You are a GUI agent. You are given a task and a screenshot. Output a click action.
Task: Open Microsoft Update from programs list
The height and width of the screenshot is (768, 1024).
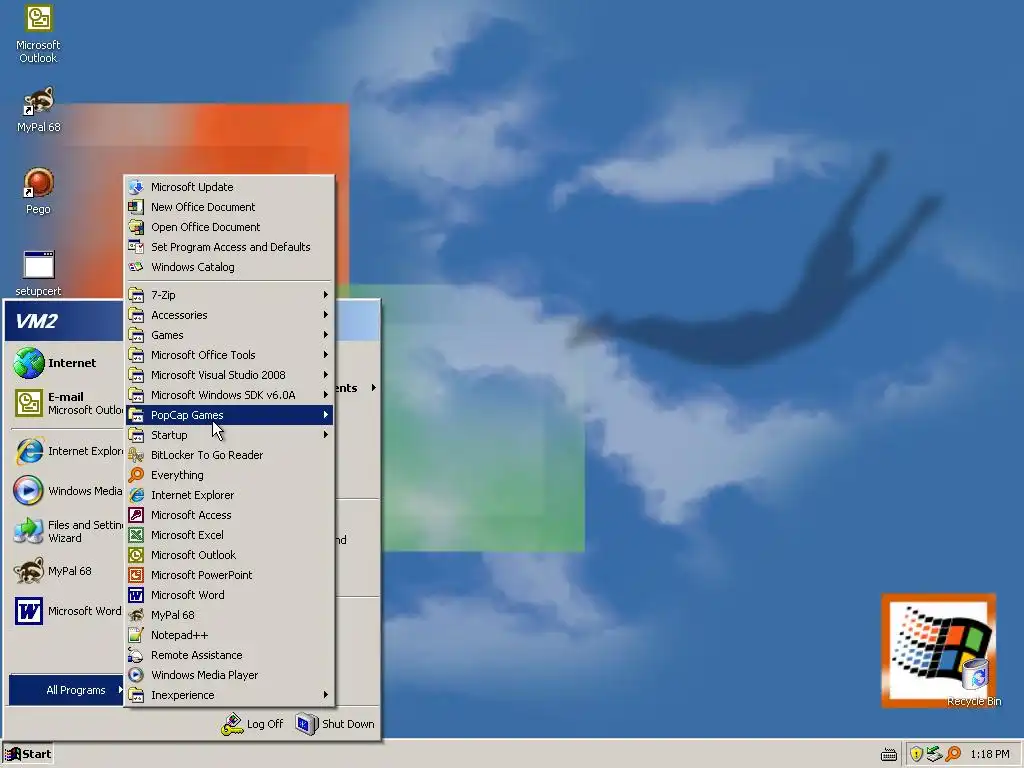click(229, 187)
